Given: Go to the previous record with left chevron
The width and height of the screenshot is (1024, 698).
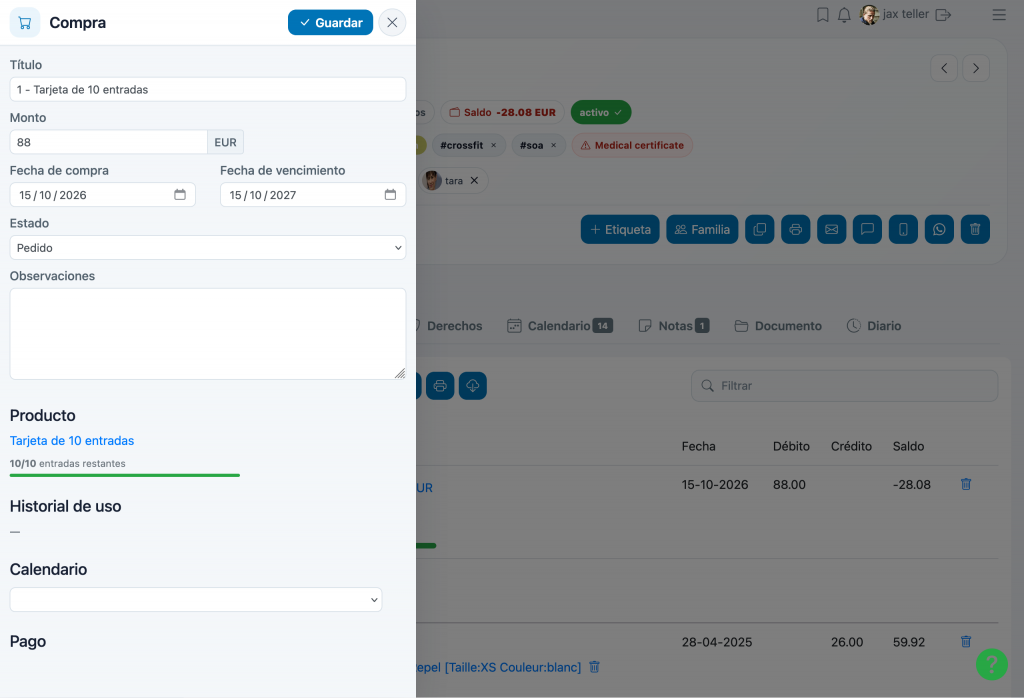Looking at the screenshot, I should click(944, 68).
